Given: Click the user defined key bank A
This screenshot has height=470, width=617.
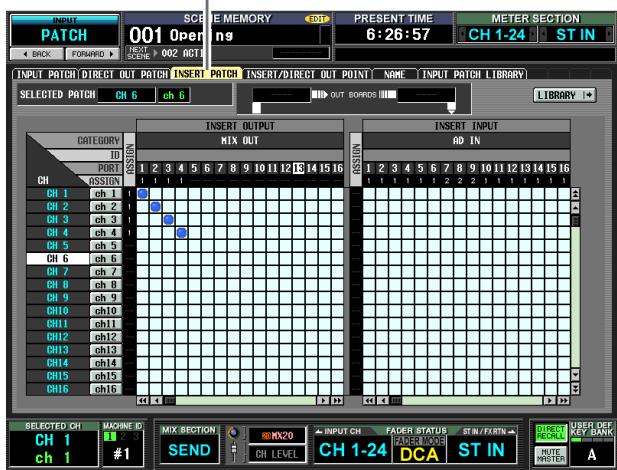Looking at the screenshot, I should point(592,455).
